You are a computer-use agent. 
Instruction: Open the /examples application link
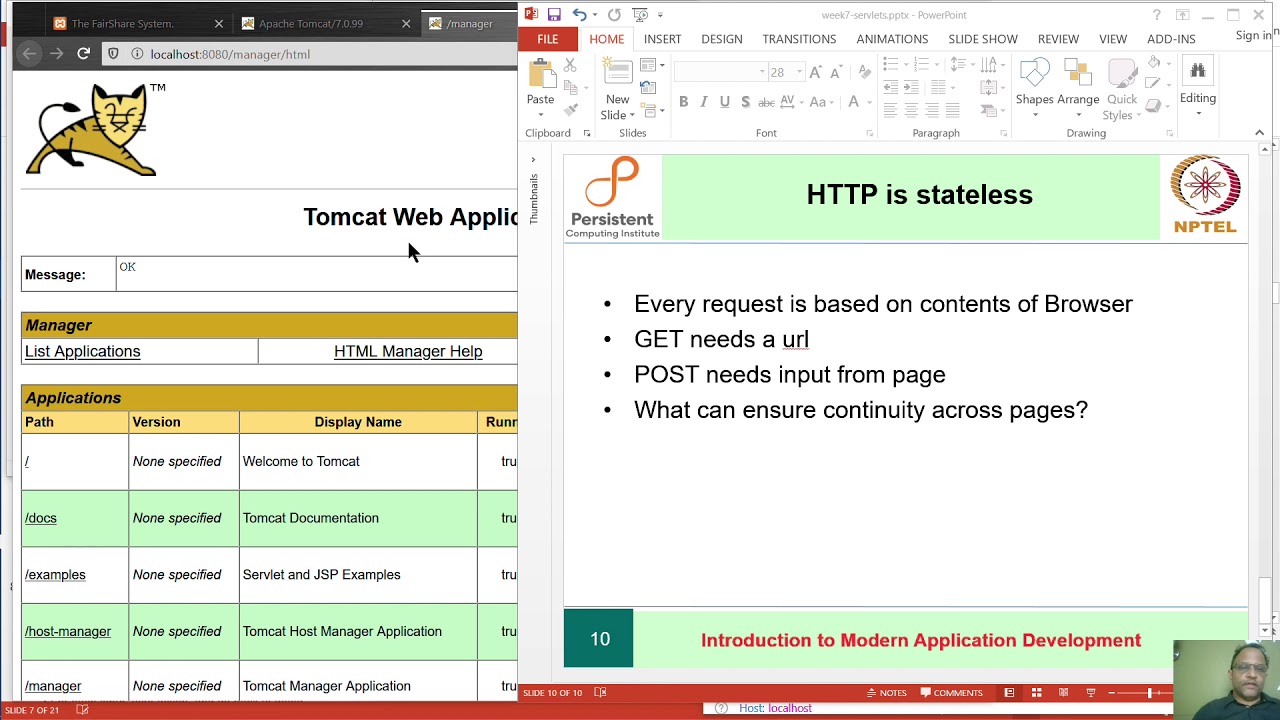55,575
